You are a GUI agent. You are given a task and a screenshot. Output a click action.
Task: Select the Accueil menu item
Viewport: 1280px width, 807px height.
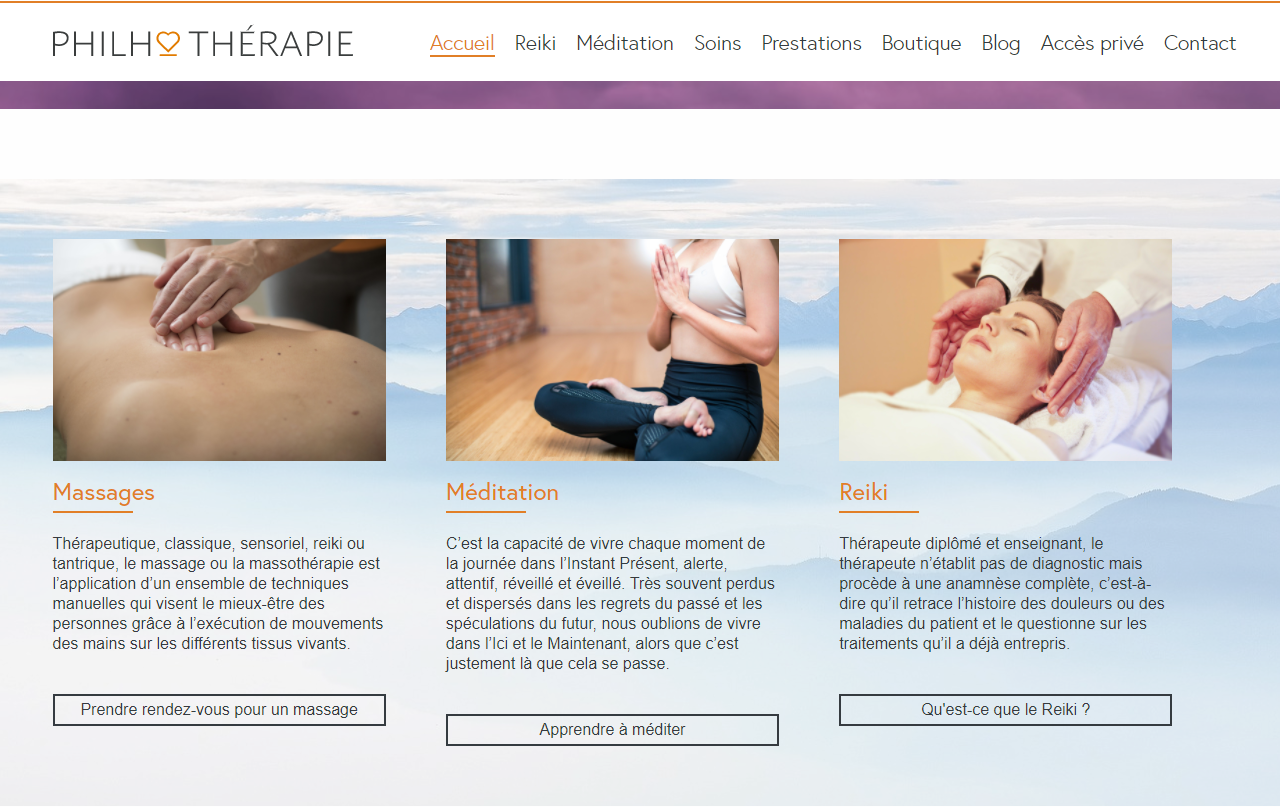pos(462,43)
